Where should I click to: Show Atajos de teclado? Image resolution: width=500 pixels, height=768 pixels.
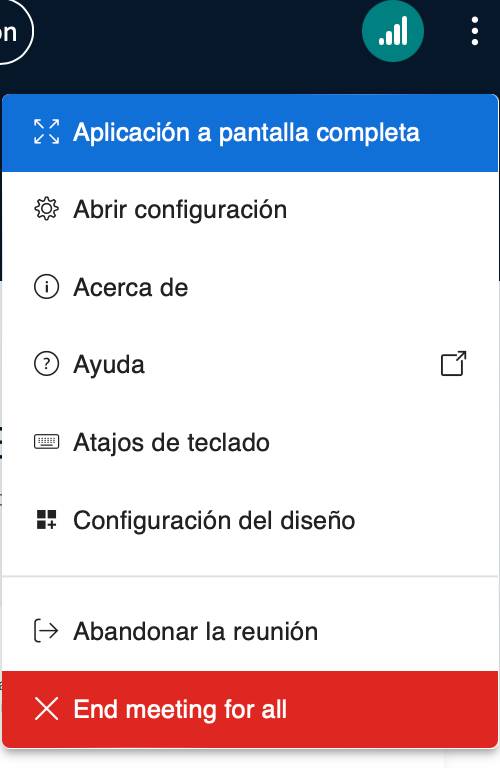coord(250,442)
